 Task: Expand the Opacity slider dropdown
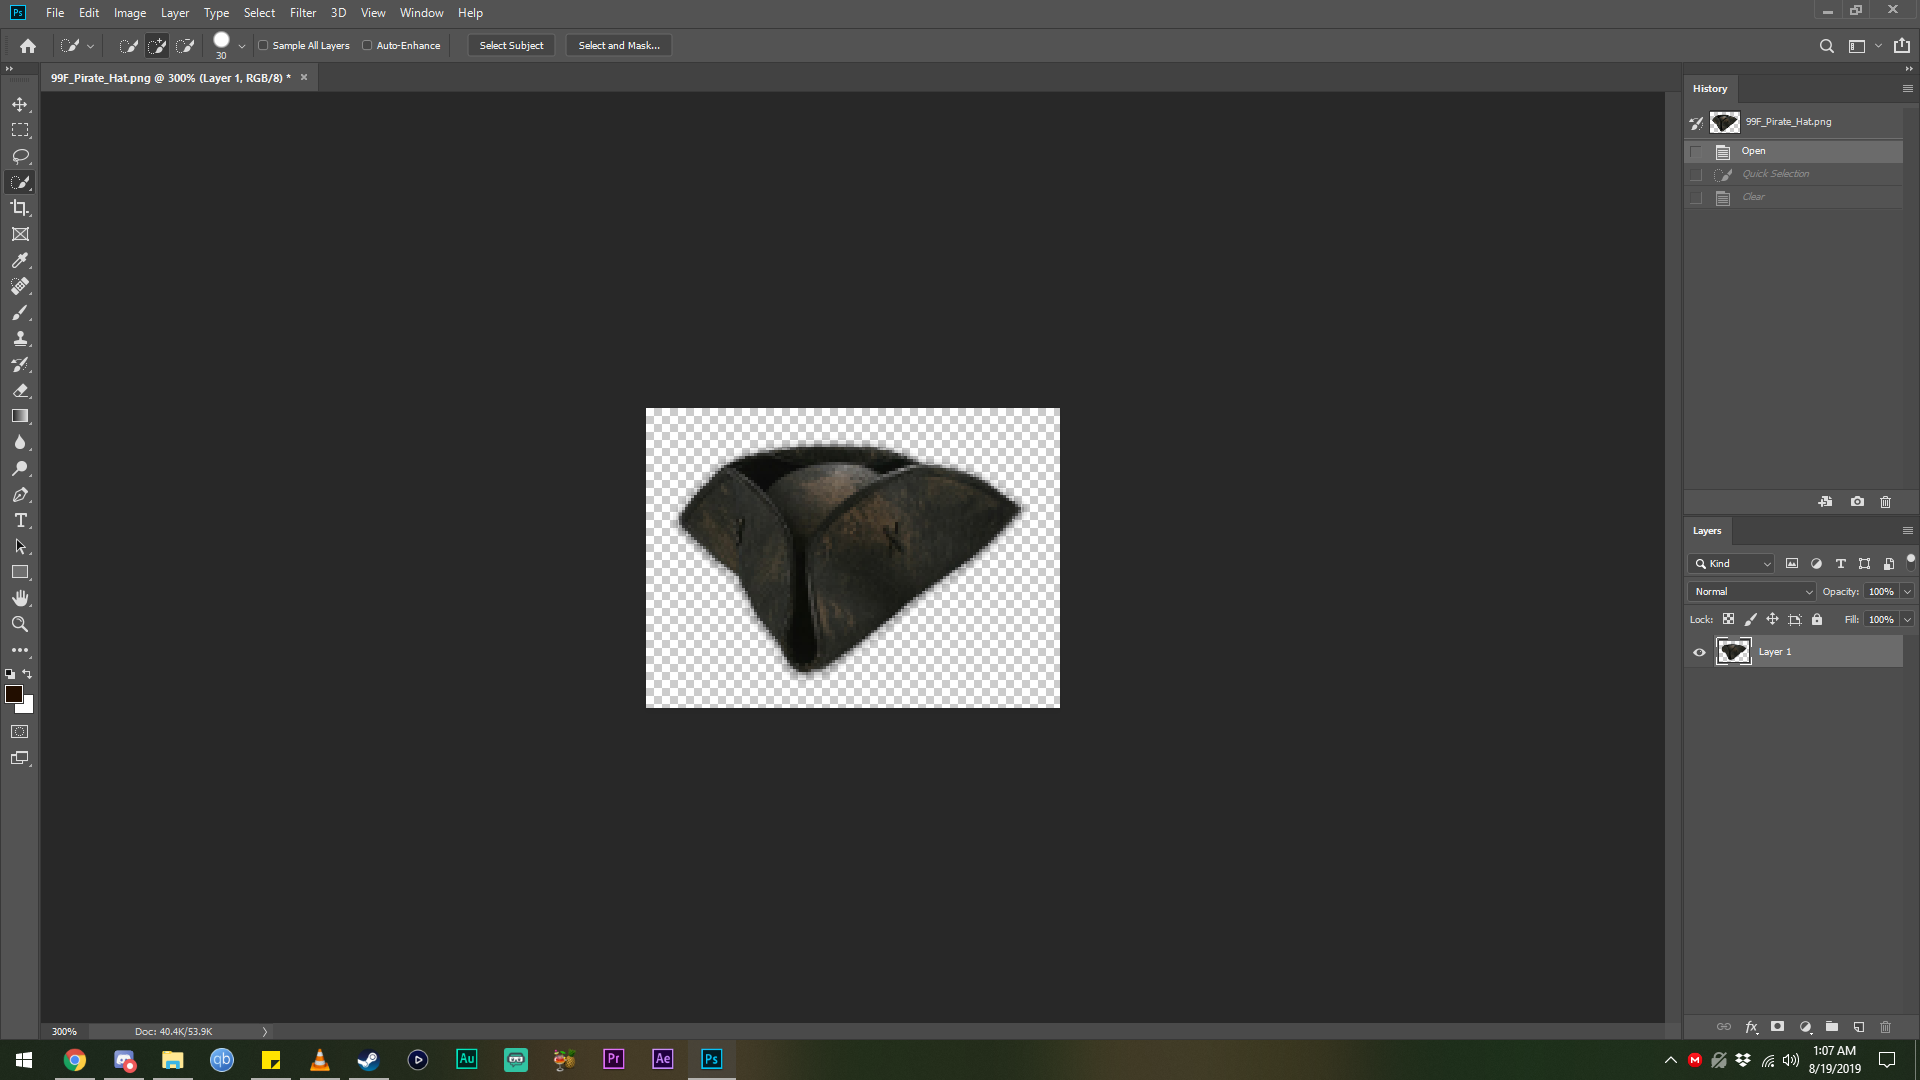click(x=1907, y=592)
